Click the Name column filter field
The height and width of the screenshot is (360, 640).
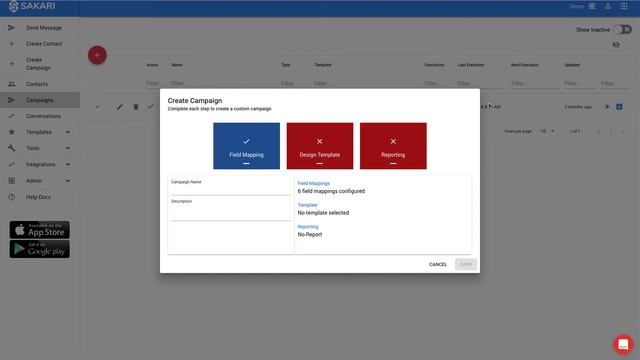tap(222, 83)
